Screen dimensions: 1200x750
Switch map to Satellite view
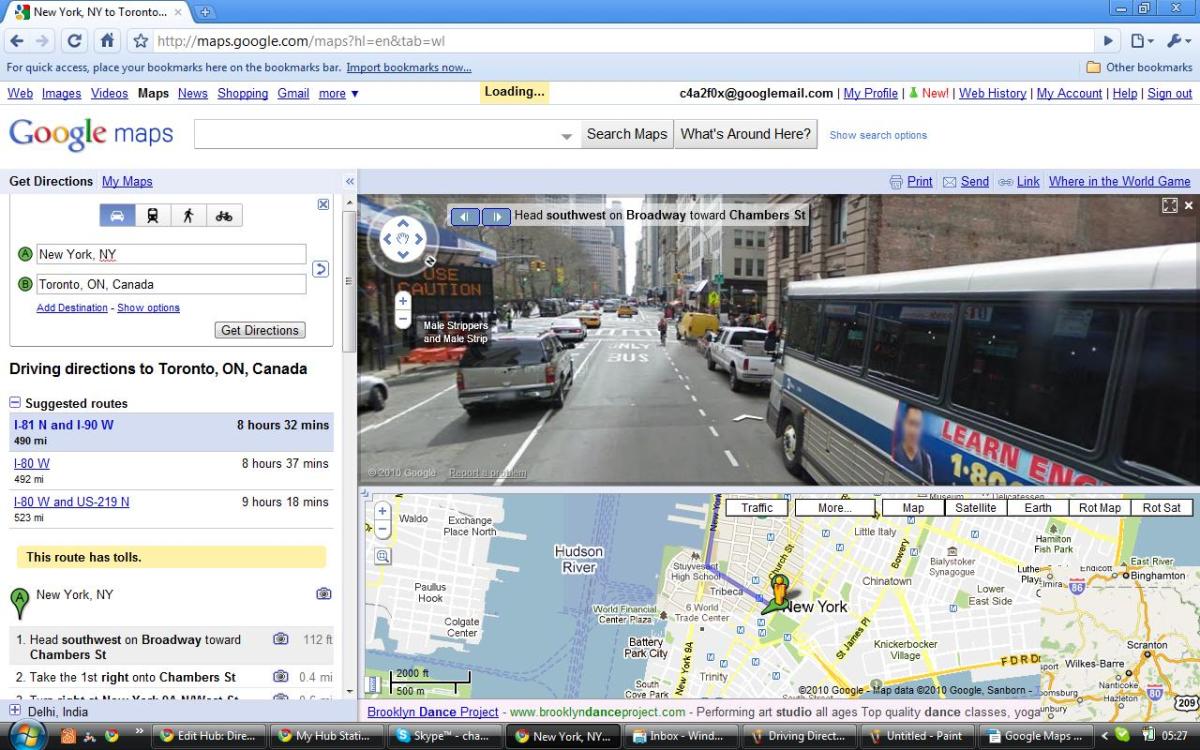tap(975, 508)
